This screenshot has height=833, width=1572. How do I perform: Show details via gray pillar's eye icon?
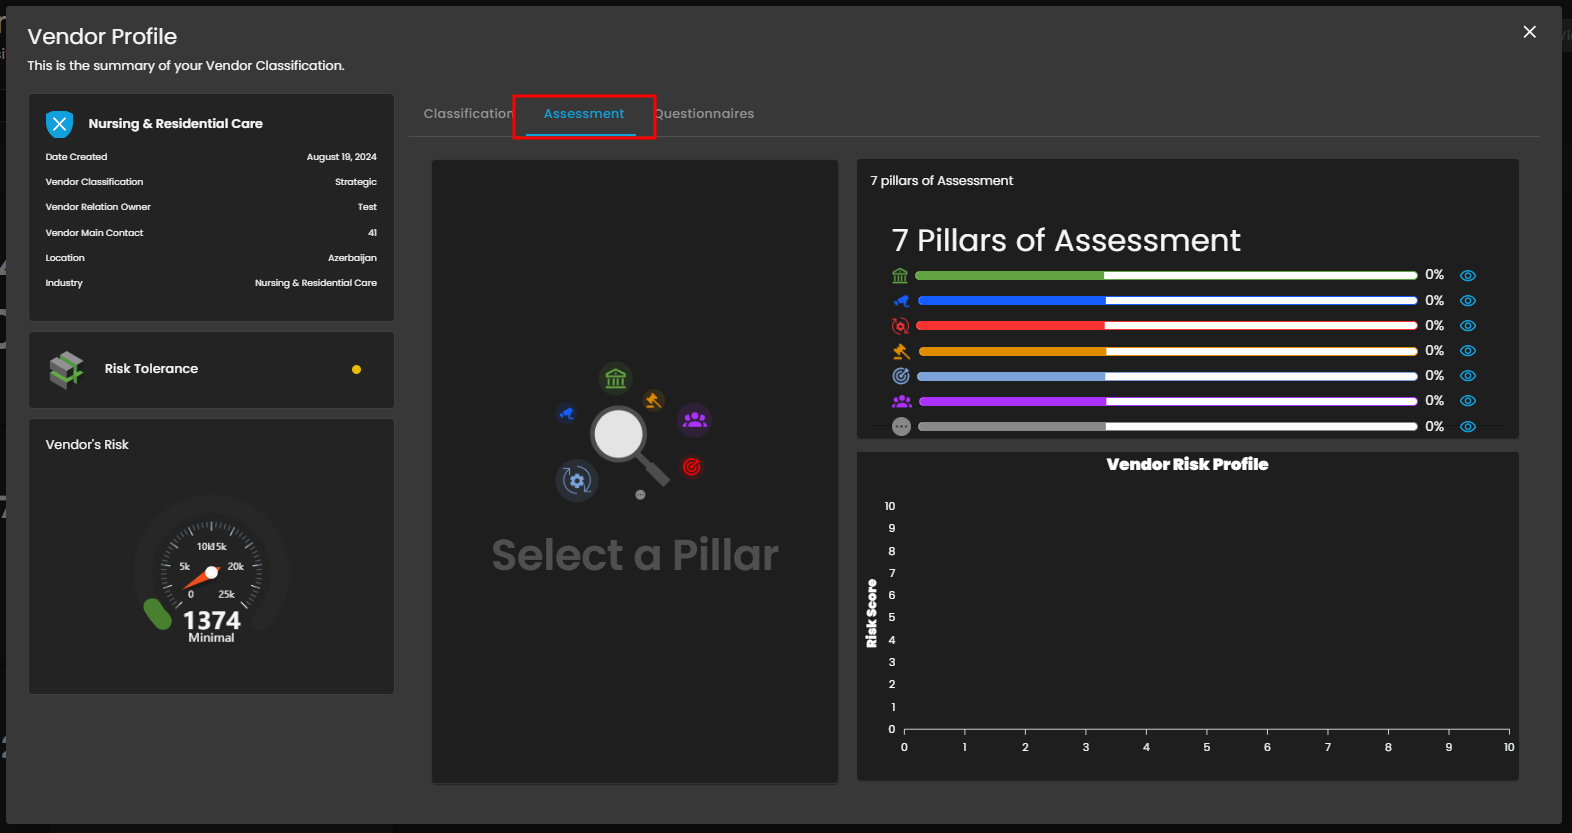[x=1467, y=427]
